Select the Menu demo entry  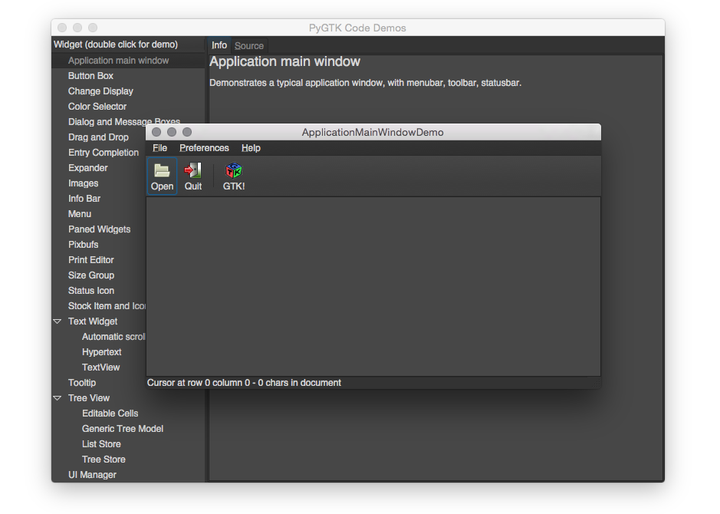click(x=79, y=214)
